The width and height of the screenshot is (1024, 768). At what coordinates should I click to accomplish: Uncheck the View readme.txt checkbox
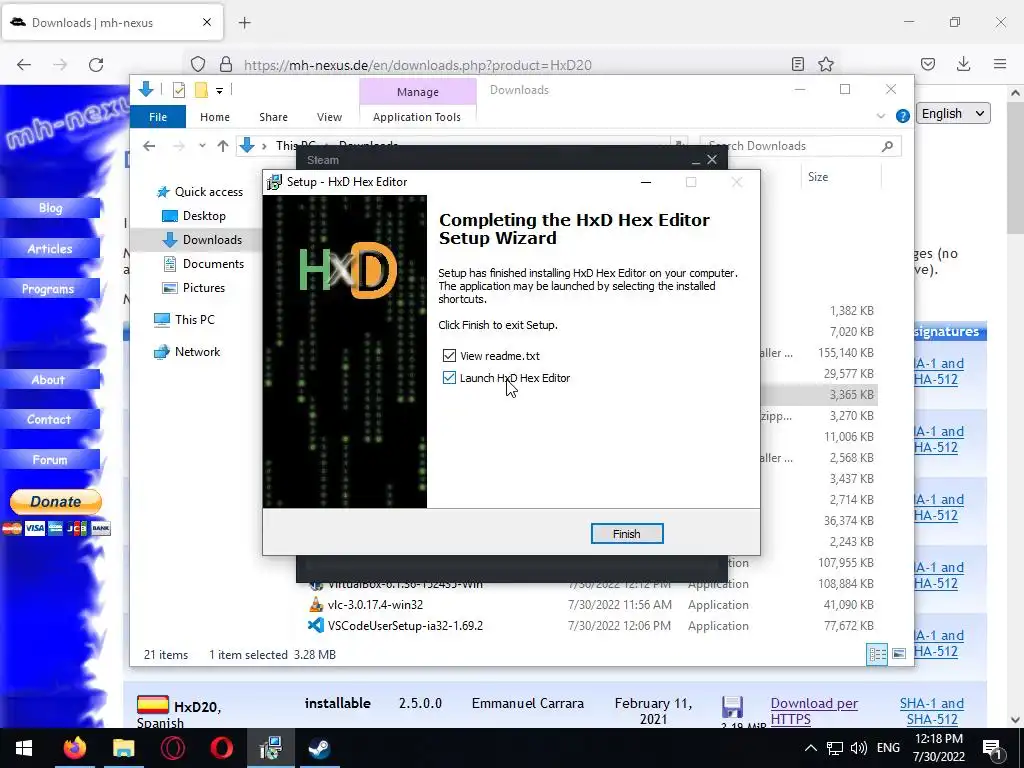[x=449, y=355]
